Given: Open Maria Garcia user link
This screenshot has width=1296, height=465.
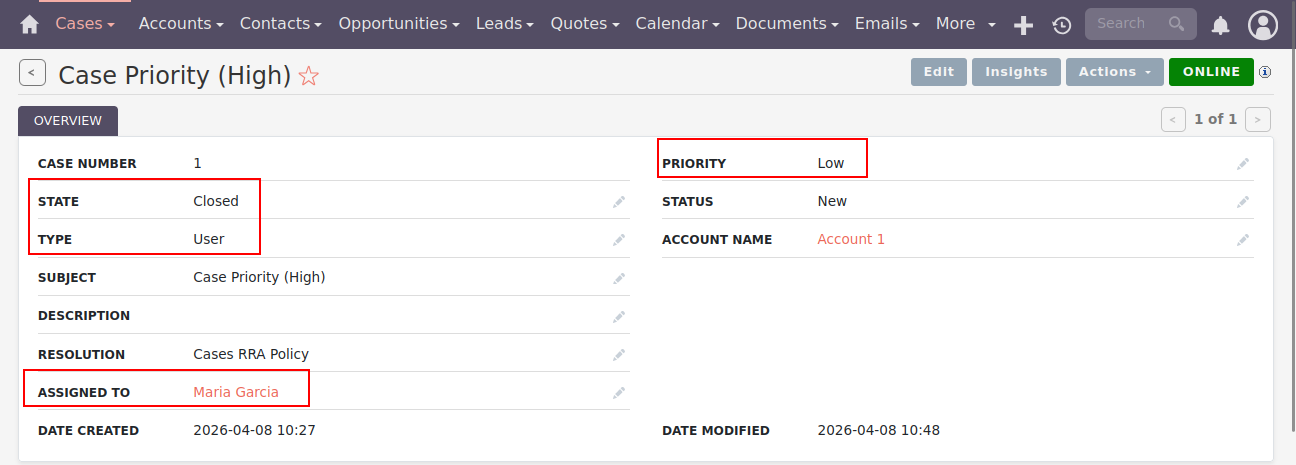Looking at the screenshot, I should [x=236, y=393].
